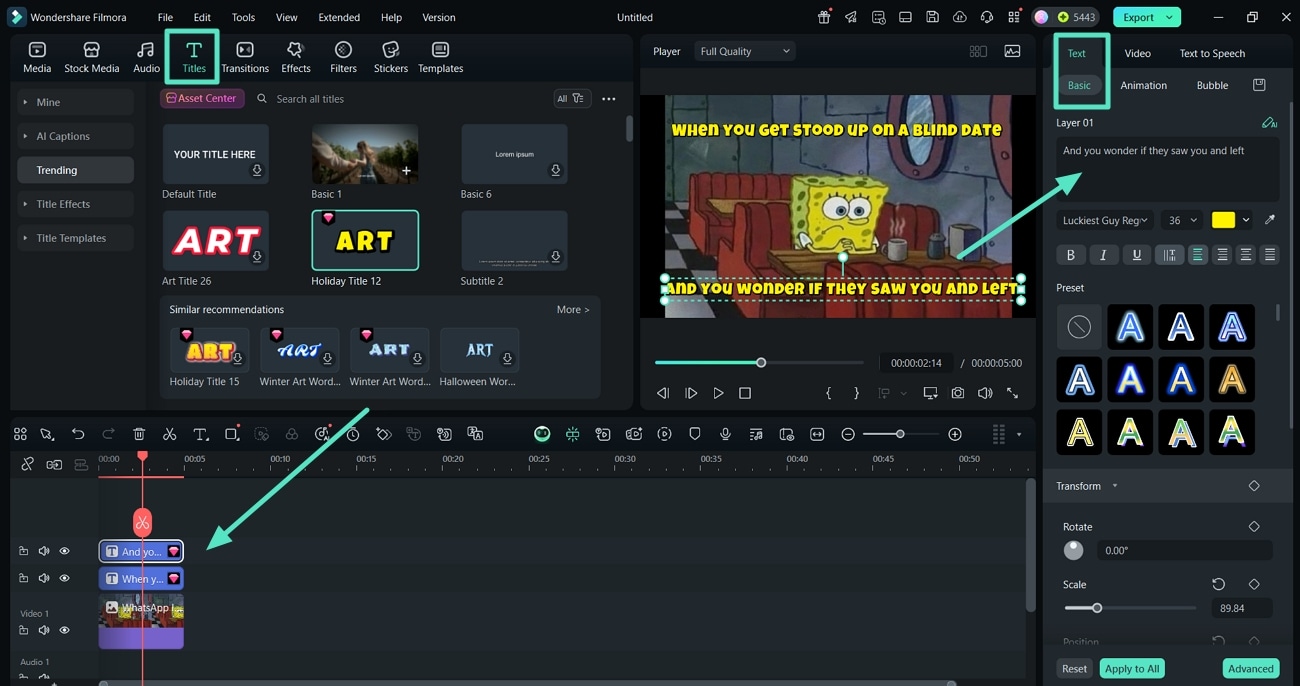Expand the Title Effects category
Image resolution: width=1300 pixels, height=686 pixels.
point(75,204)
